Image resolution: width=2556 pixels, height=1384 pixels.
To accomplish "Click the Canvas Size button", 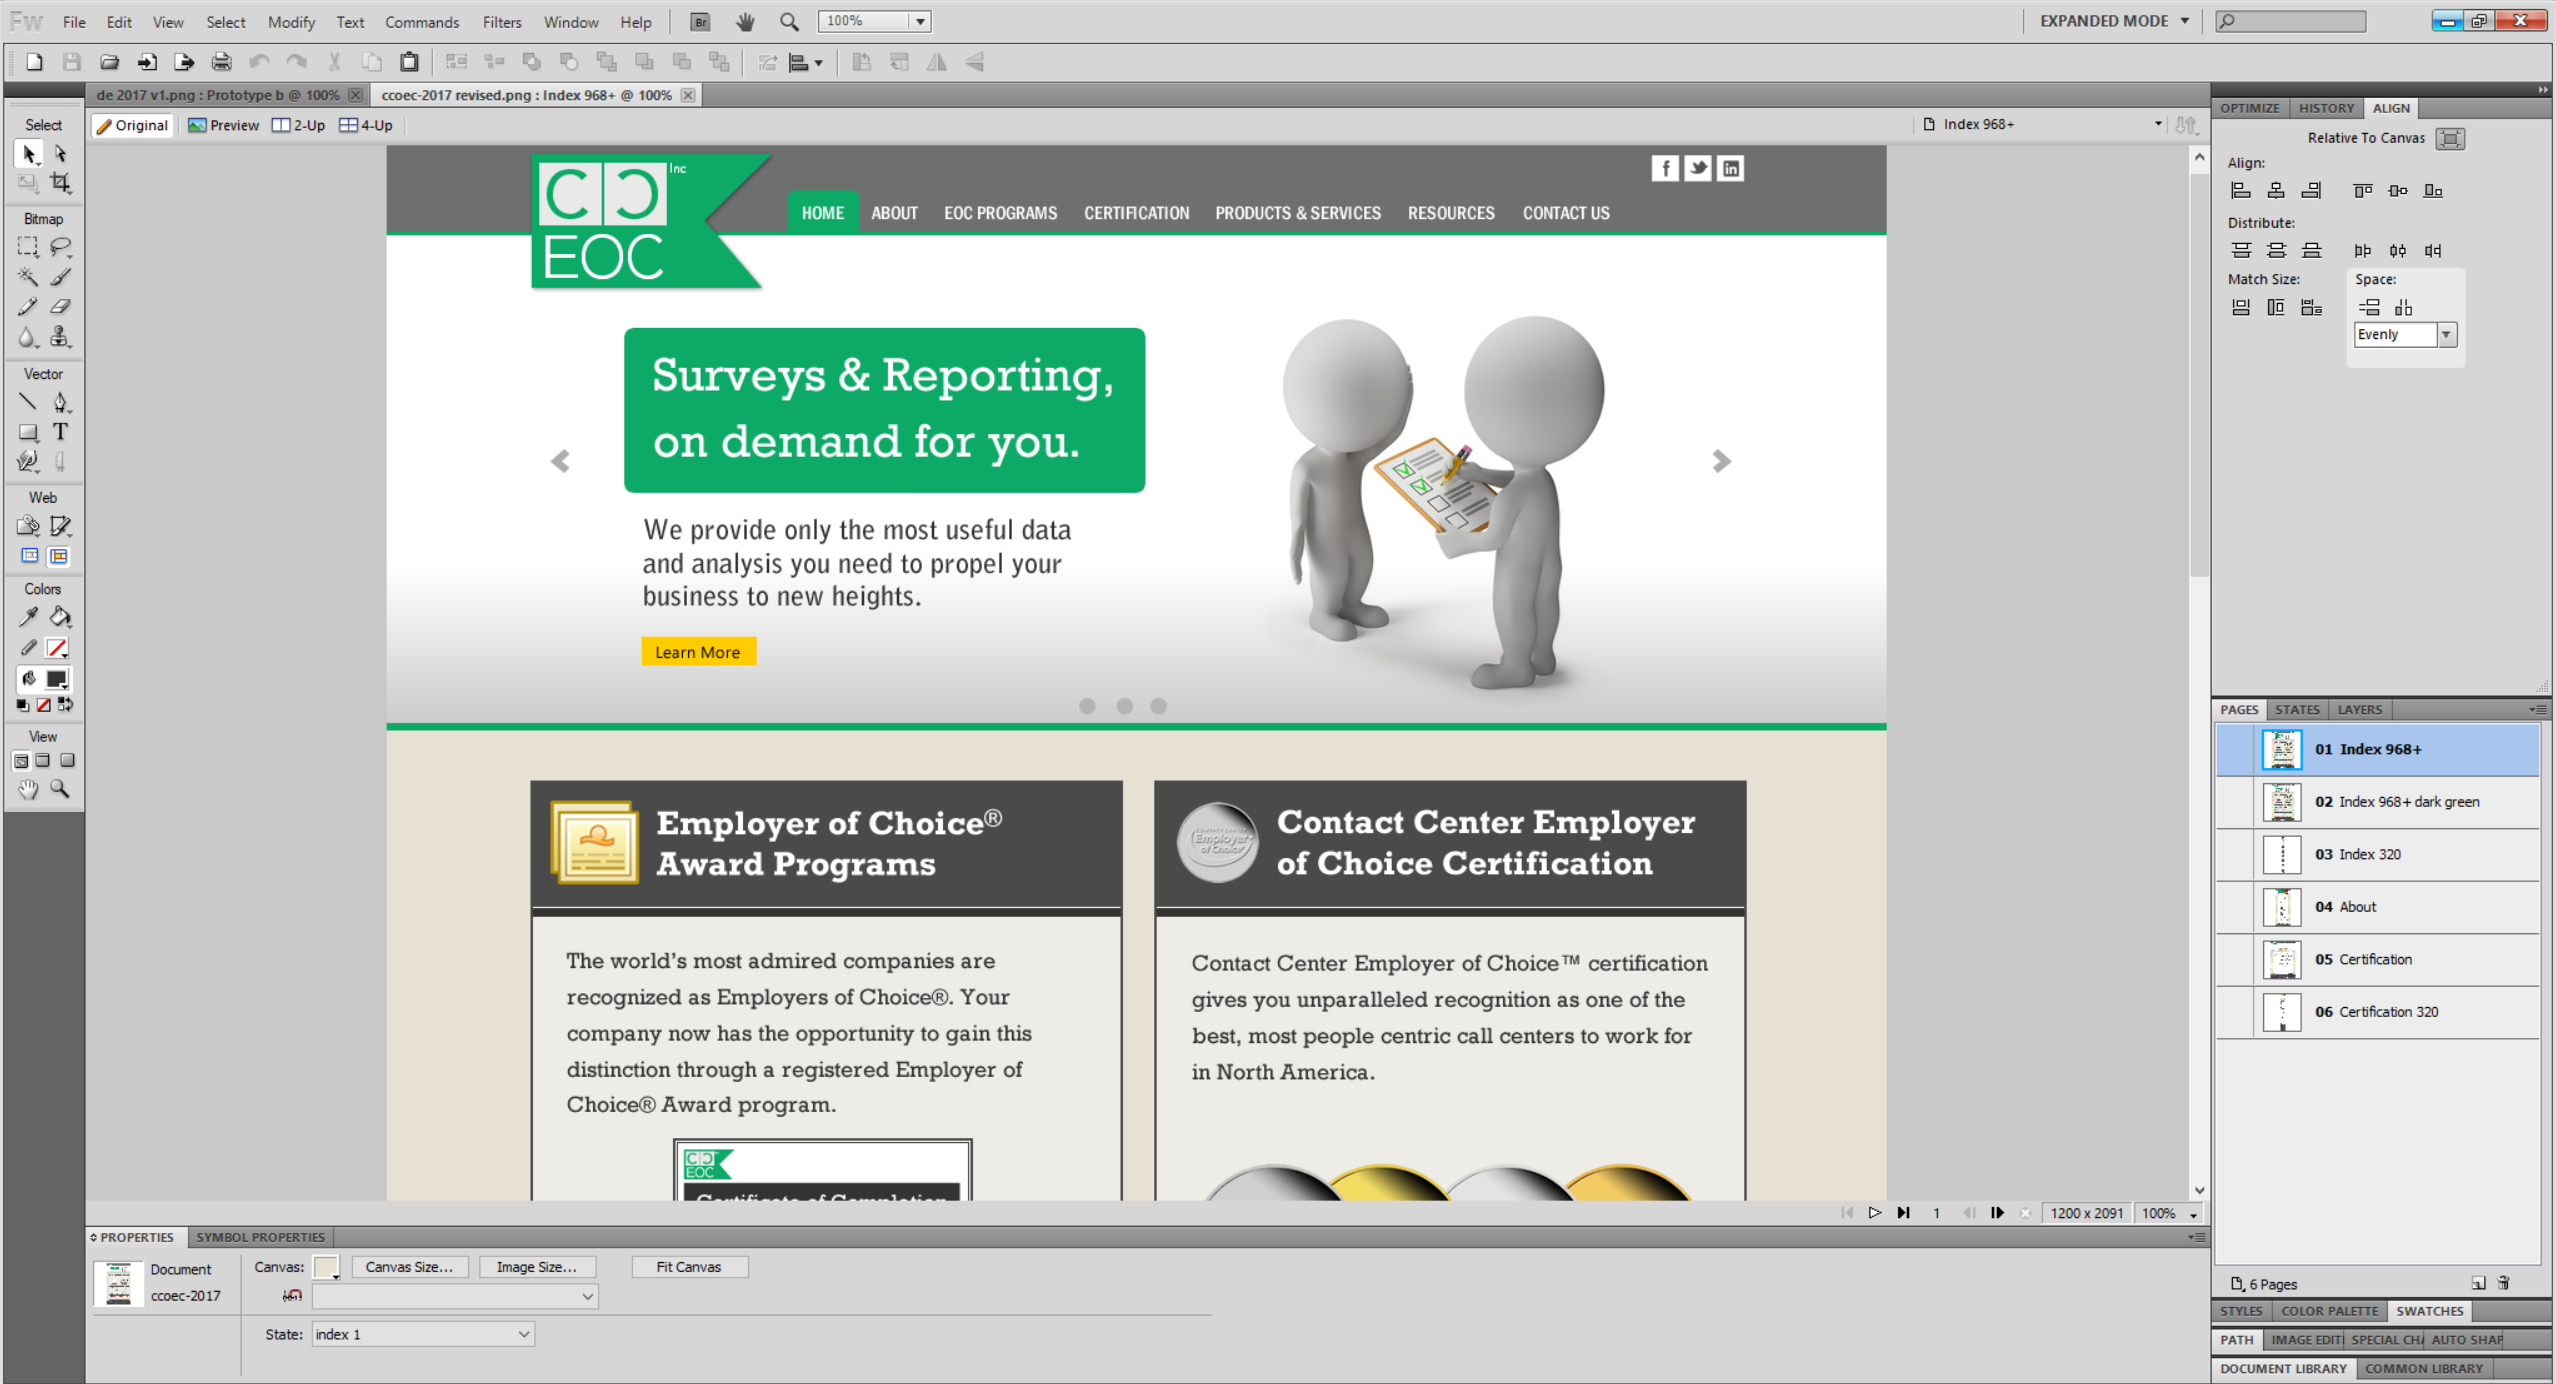I will pos(409,1267).
